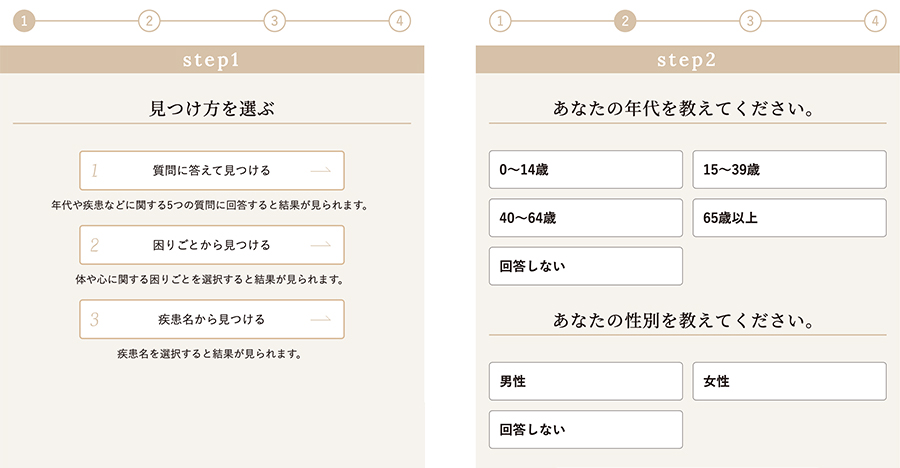Select the 15〜39歳 age option
Screen dimensions: 900x468
[789, 170]
